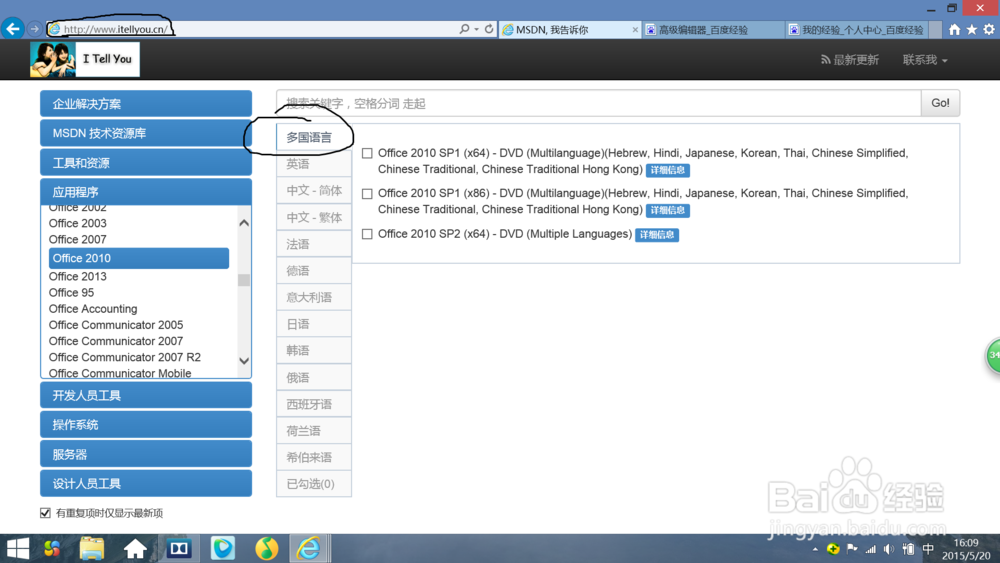The height and width of the screenshot is (563, 1000).
Task: Select Office 2013 in the list
Action: [x=78, y=277]
